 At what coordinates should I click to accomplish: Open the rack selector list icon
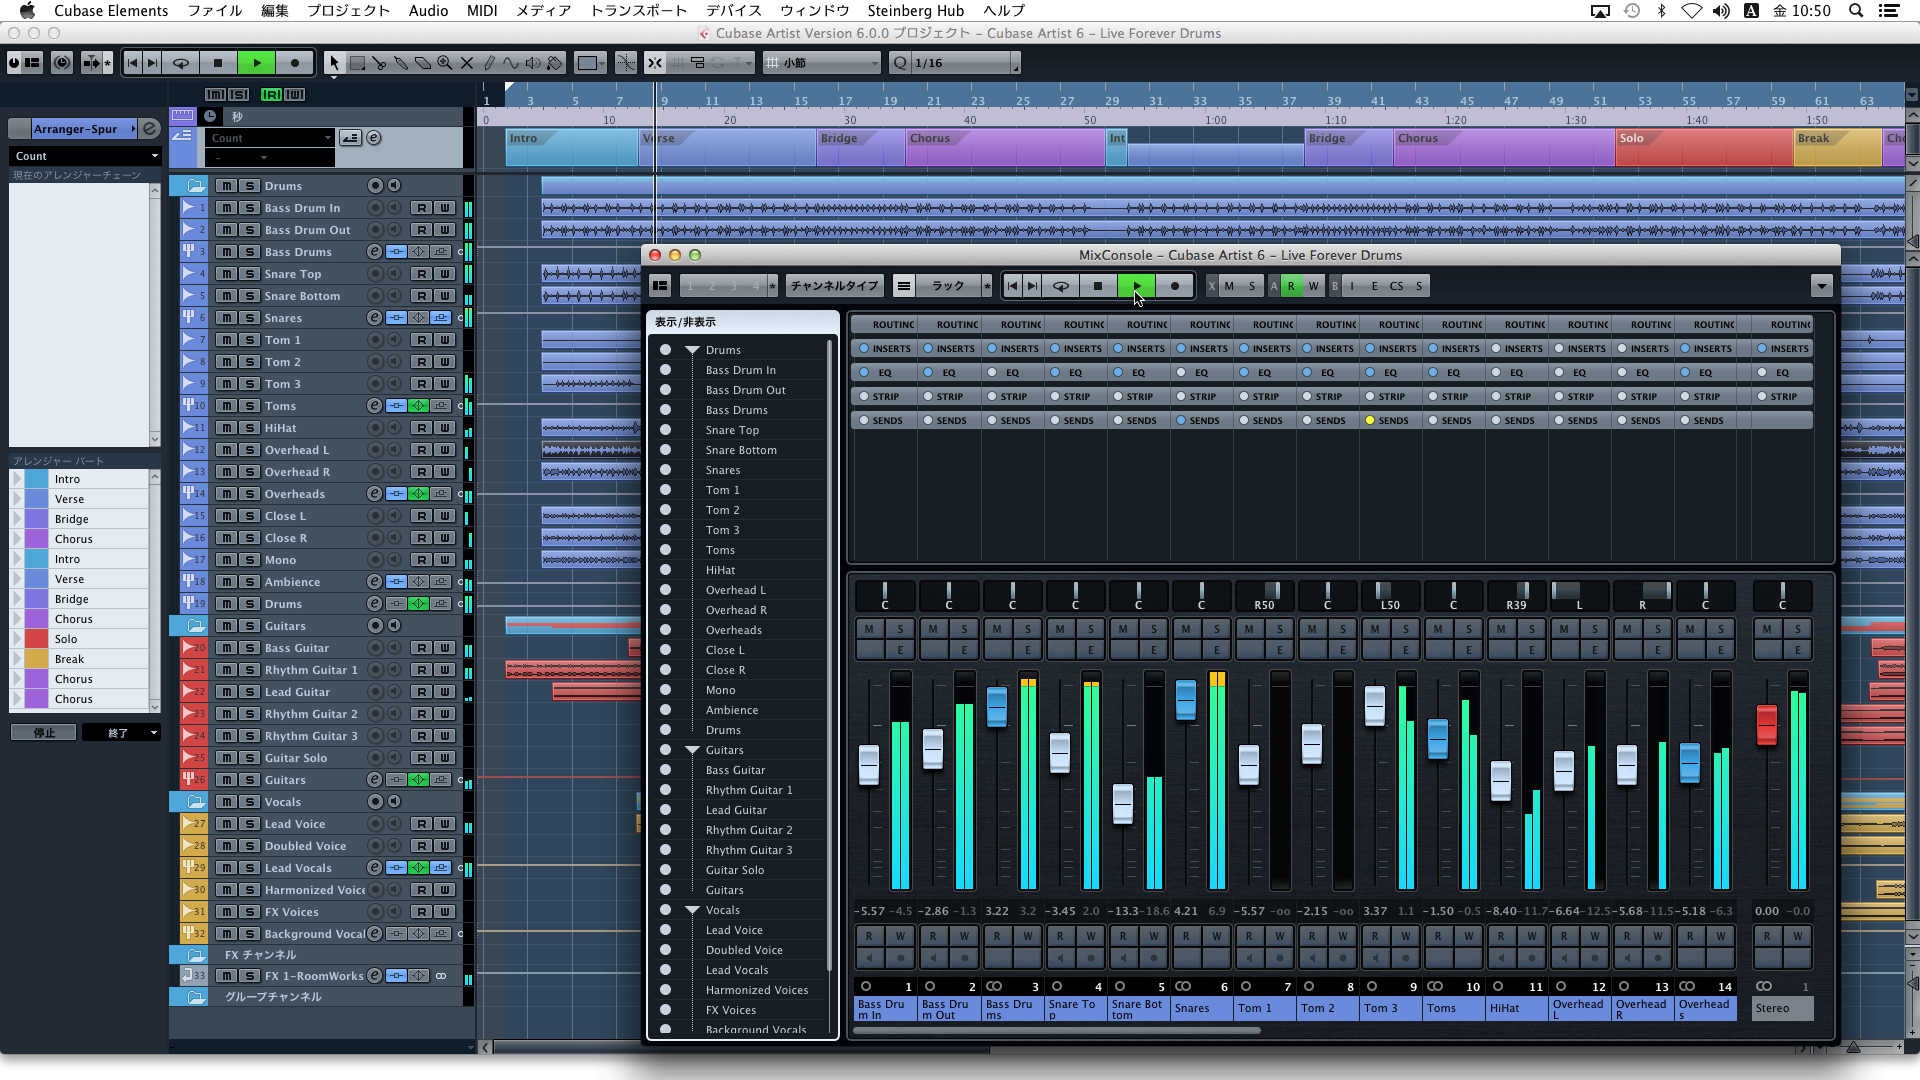(904, 286)
